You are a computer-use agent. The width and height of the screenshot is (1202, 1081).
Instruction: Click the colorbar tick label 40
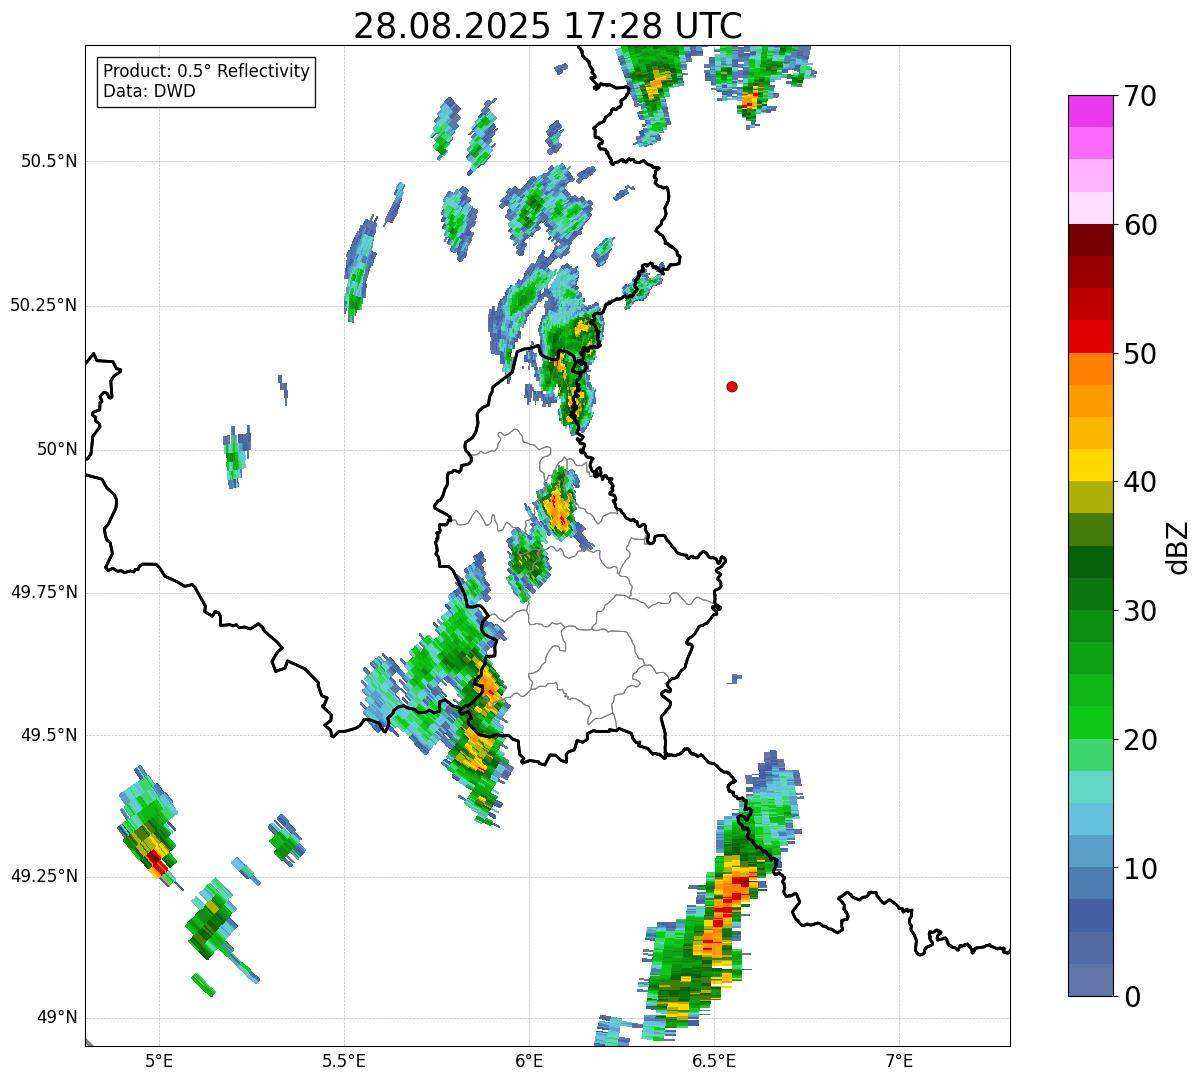click(1140, 482)
